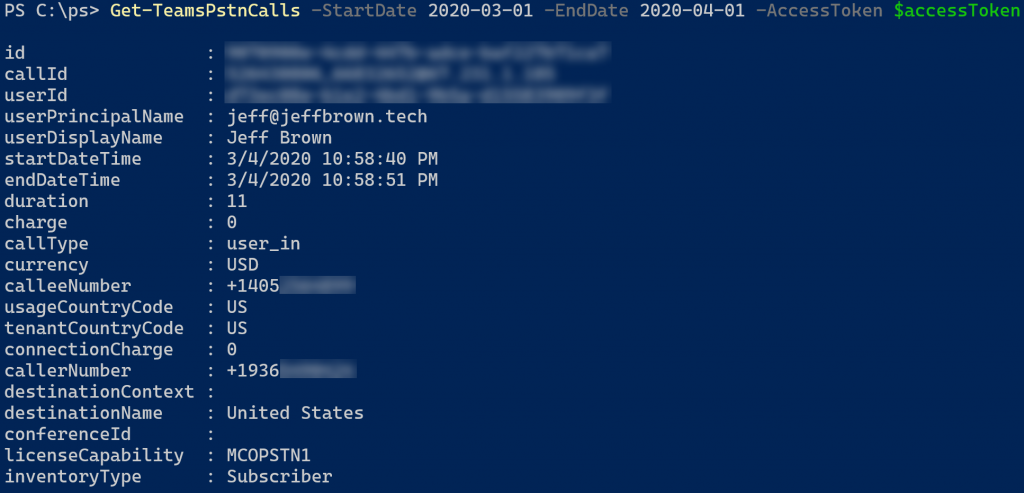
Task: Click the startDateTime value
Action: (x=332, y=159)
